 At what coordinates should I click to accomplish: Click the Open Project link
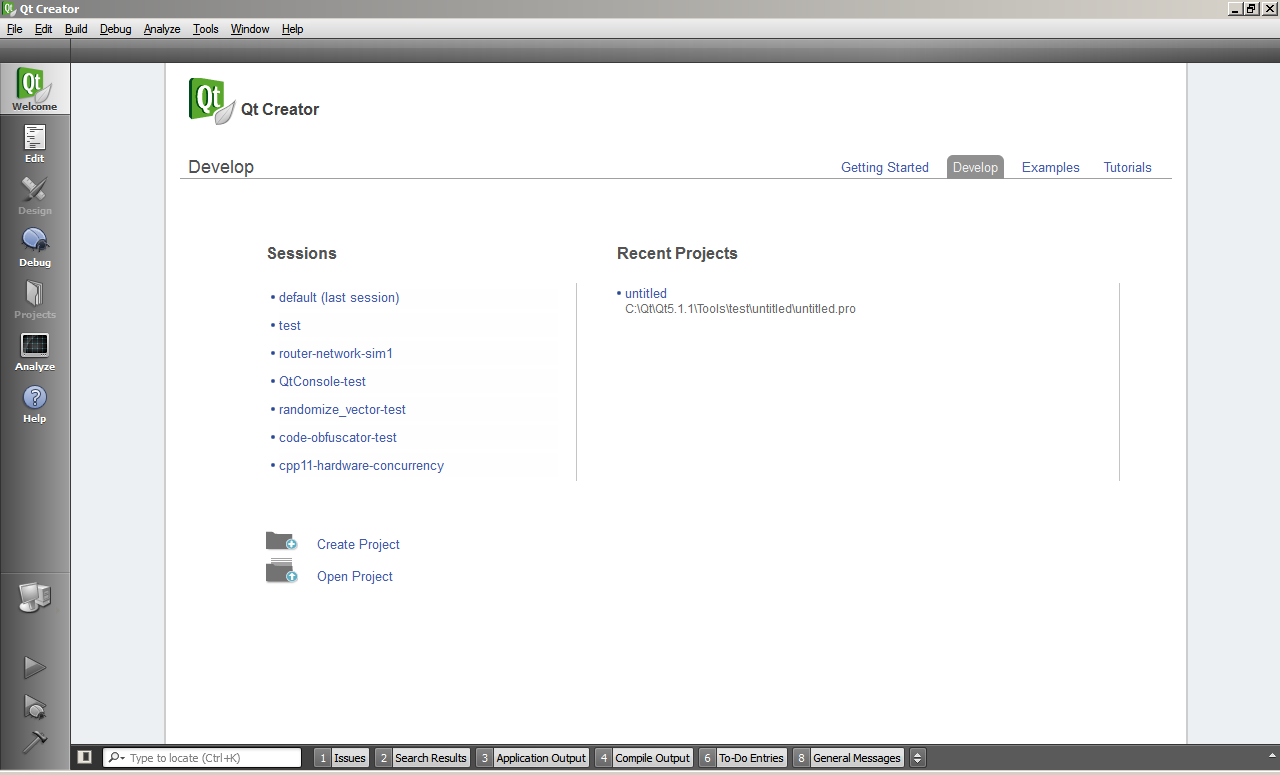point(355,576)
